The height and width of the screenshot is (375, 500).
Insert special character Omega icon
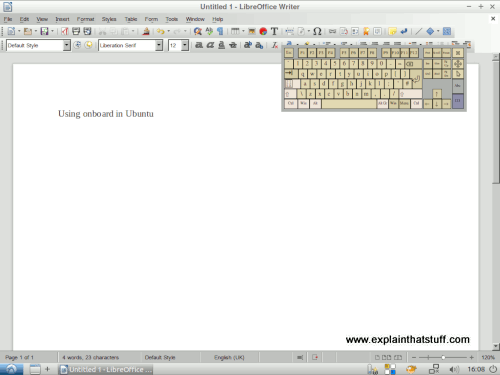click(317, 31)
